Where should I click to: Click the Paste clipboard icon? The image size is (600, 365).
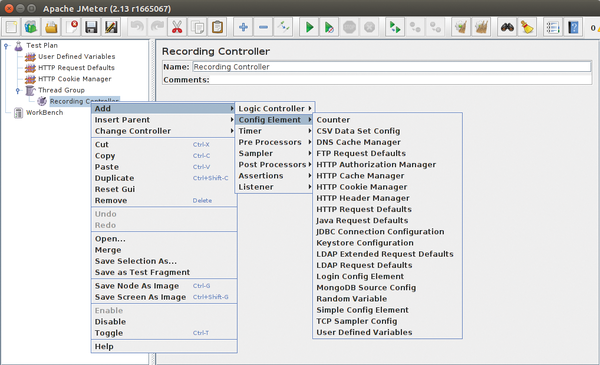tap(217, 27)
